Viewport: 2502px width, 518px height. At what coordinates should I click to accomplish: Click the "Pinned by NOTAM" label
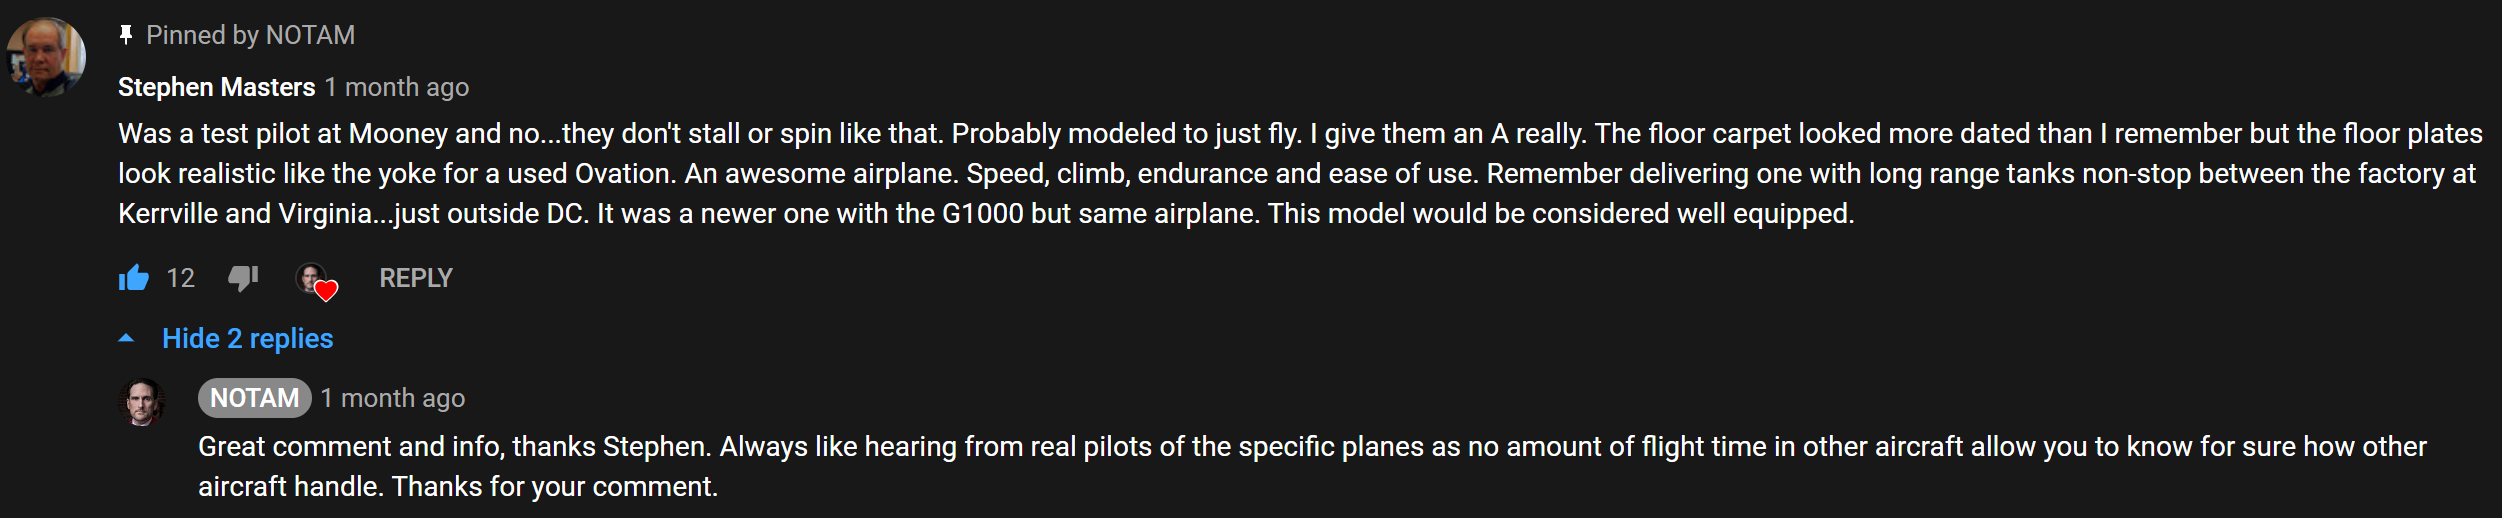pos(250,36)
